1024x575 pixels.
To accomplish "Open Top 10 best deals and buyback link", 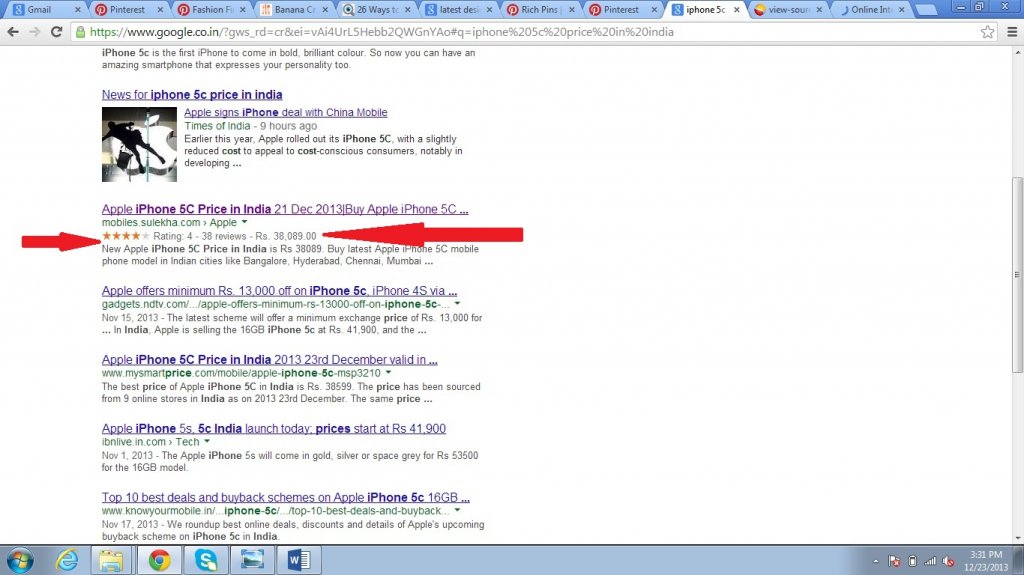I will (x=285, y=497).
